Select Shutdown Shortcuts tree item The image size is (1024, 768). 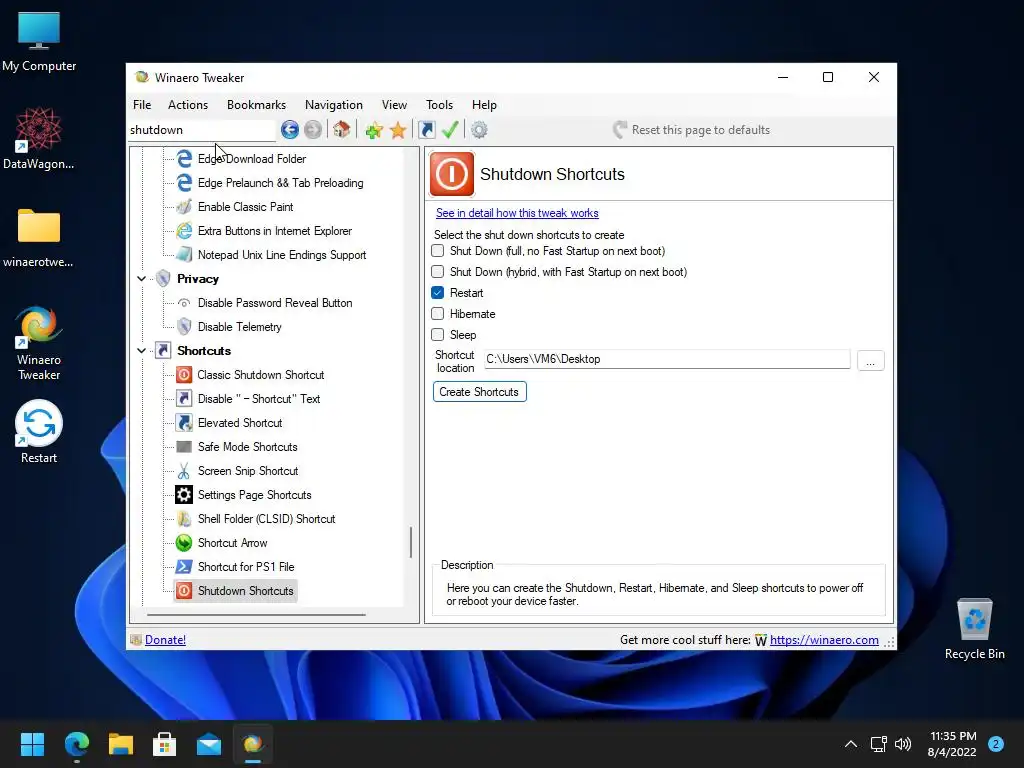[x=246, y=591]
